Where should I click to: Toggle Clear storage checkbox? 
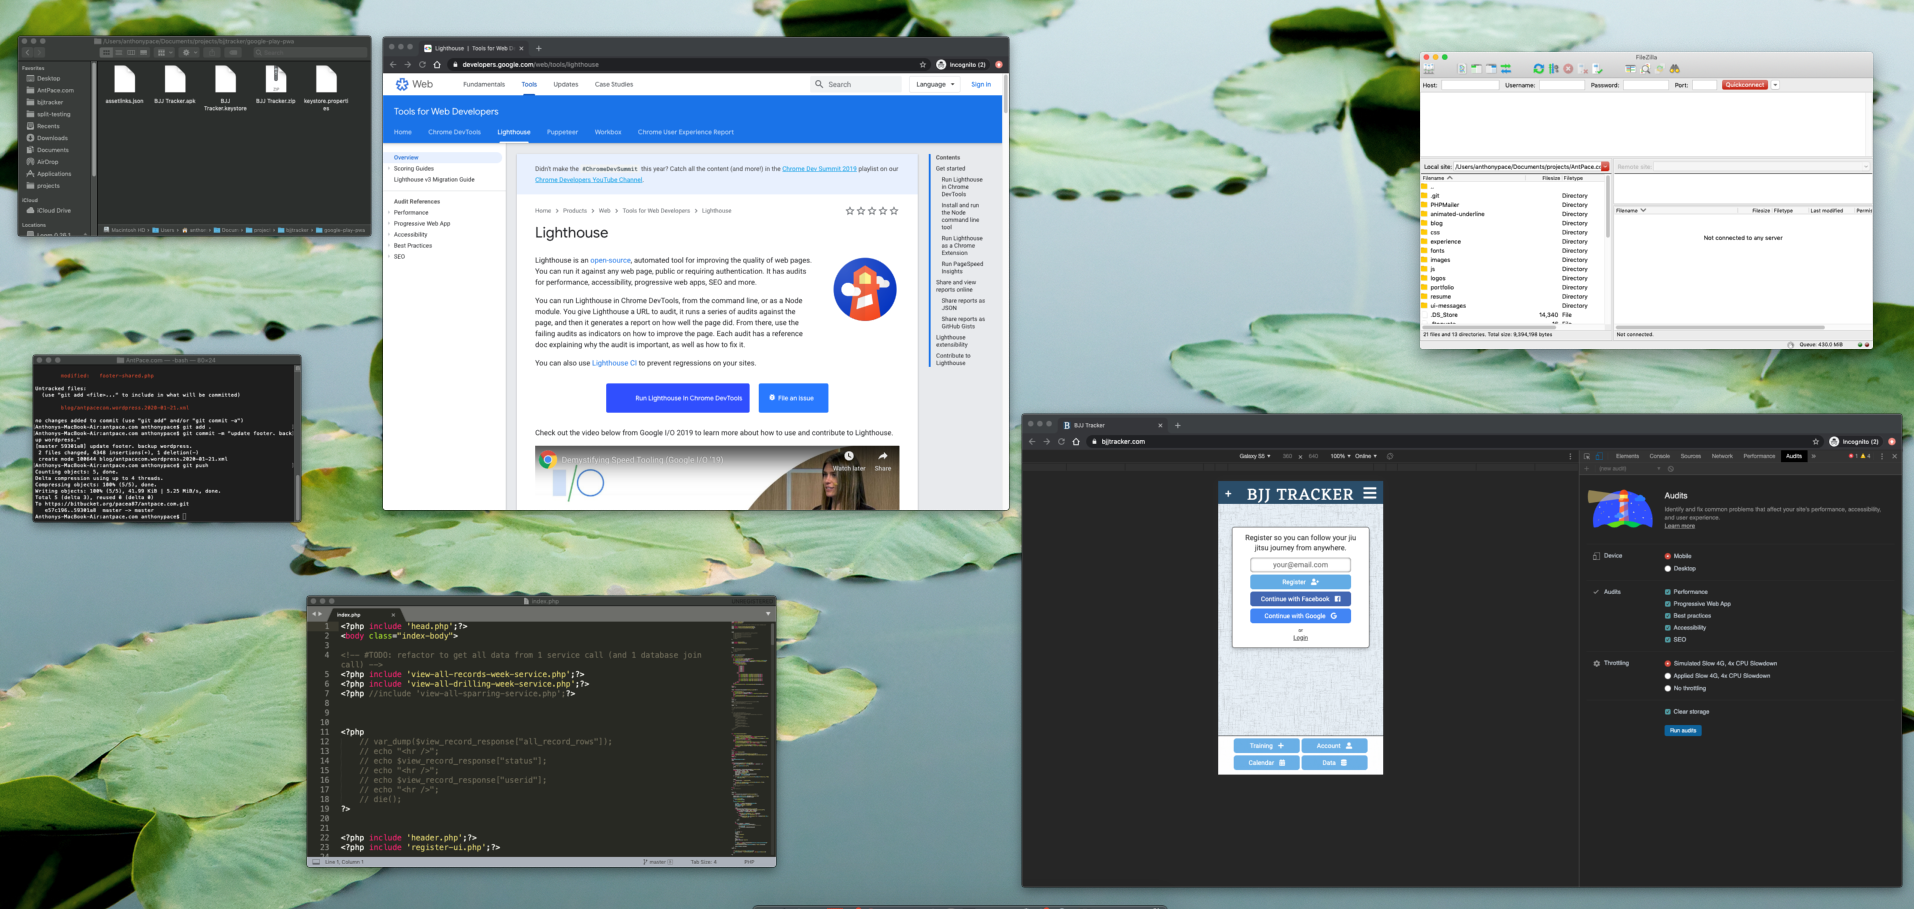pyautogui.click(x=1668, y=712)
